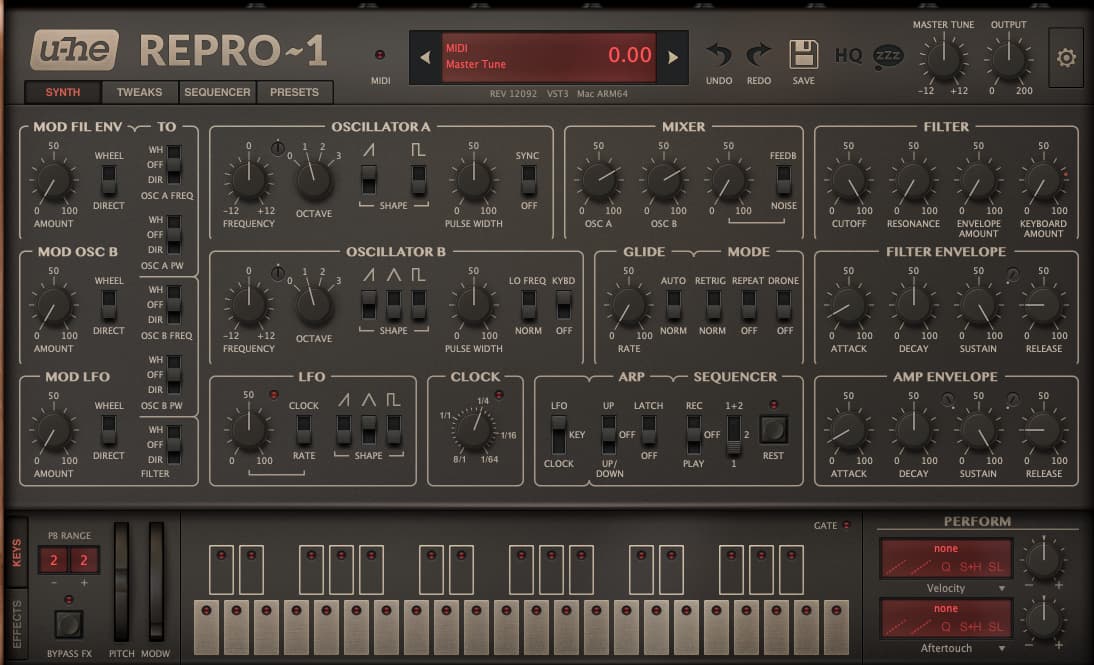The height and width of the screenshot is (665, 1094).
Task: Click the Redo arrow icon
Action: (758, 54)
